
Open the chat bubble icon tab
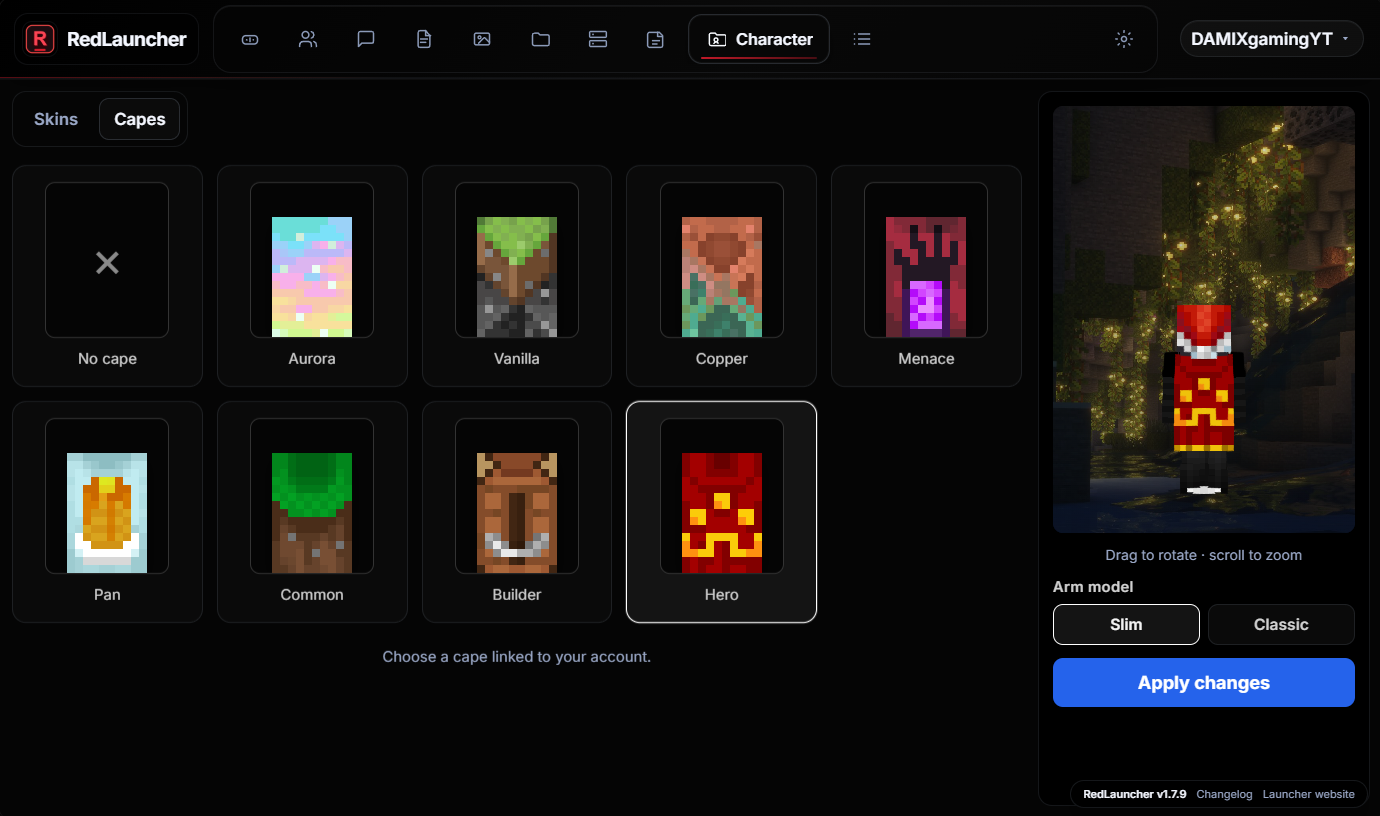[366, 39]
